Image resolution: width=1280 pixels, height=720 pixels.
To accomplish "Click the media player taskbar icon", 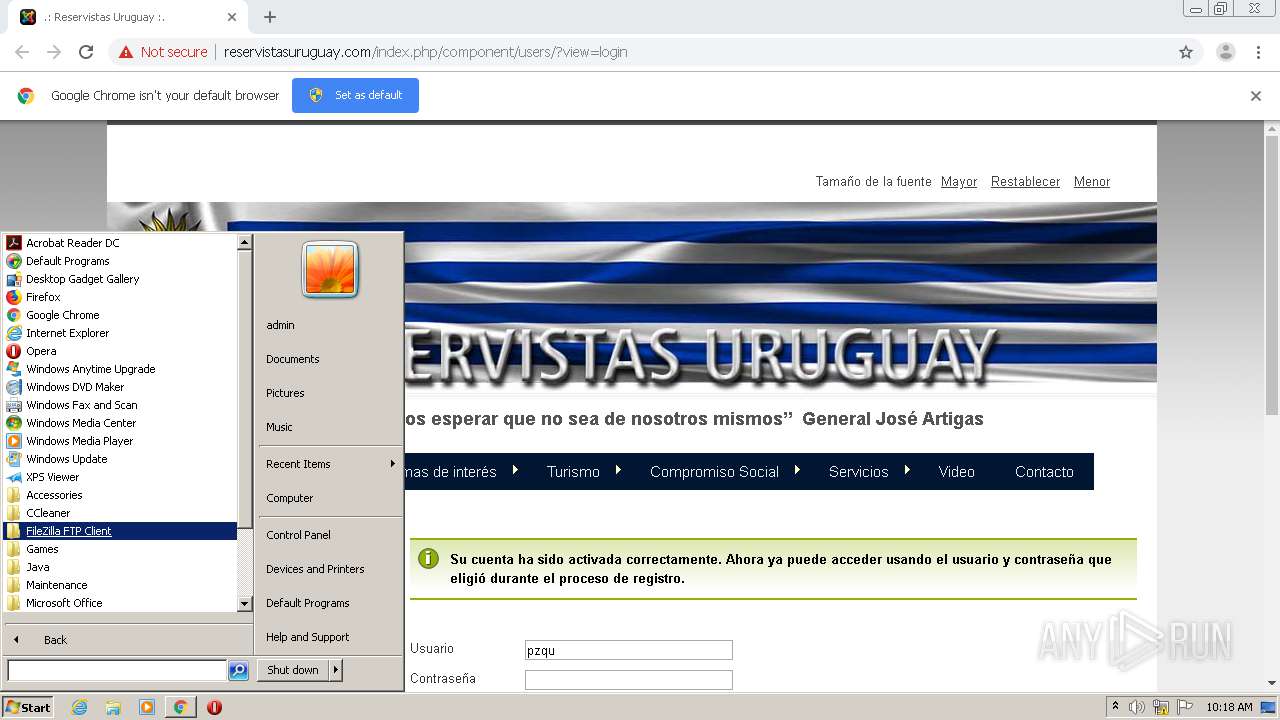I will (x=147, y=707).
